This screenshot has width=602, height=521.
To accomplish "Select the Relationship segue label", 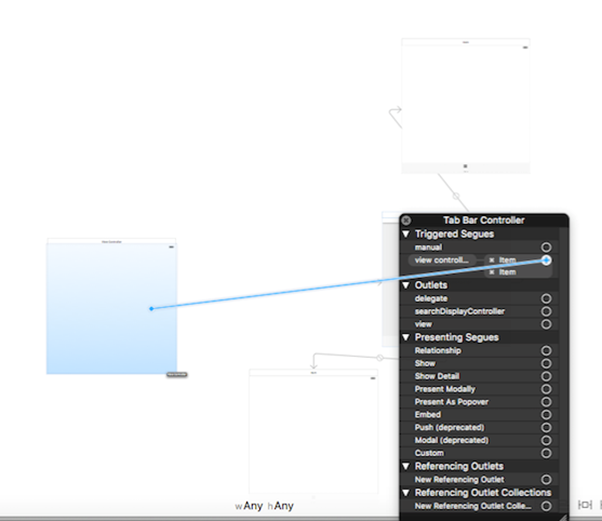I will click(438, 351).
